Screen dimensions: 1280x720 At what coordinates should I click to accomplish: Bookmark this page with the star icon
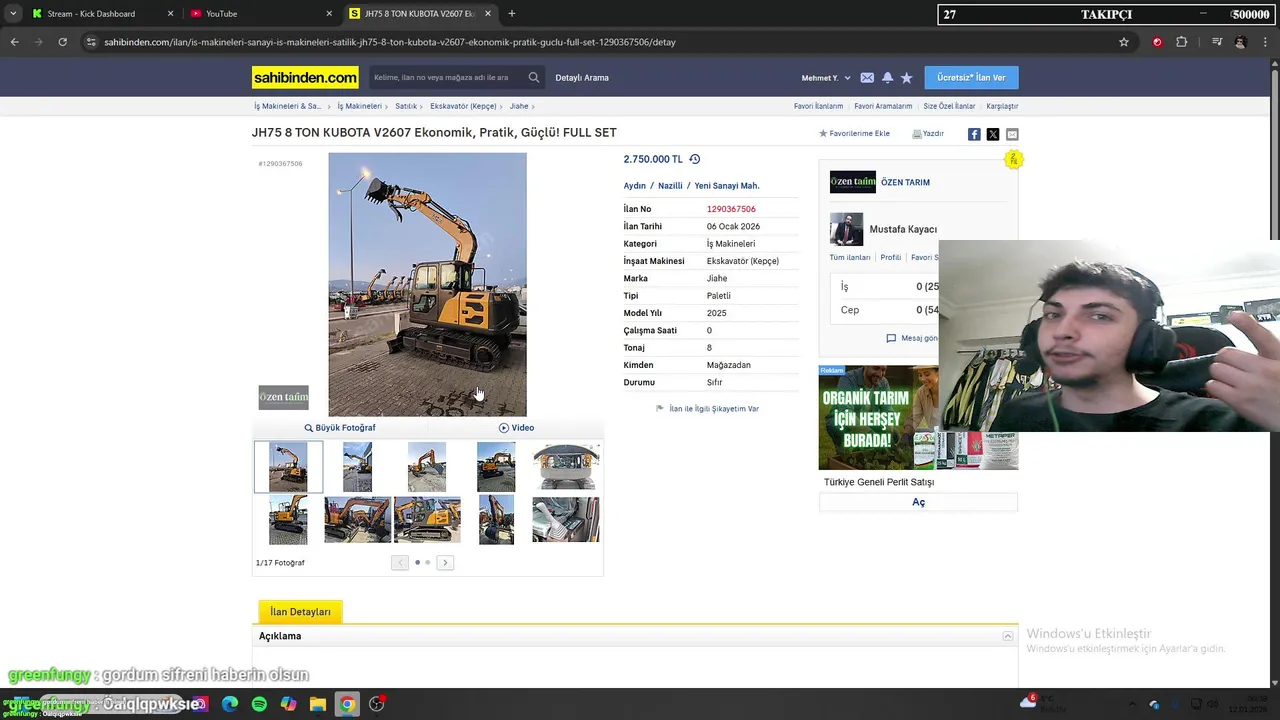[1124, 42]
